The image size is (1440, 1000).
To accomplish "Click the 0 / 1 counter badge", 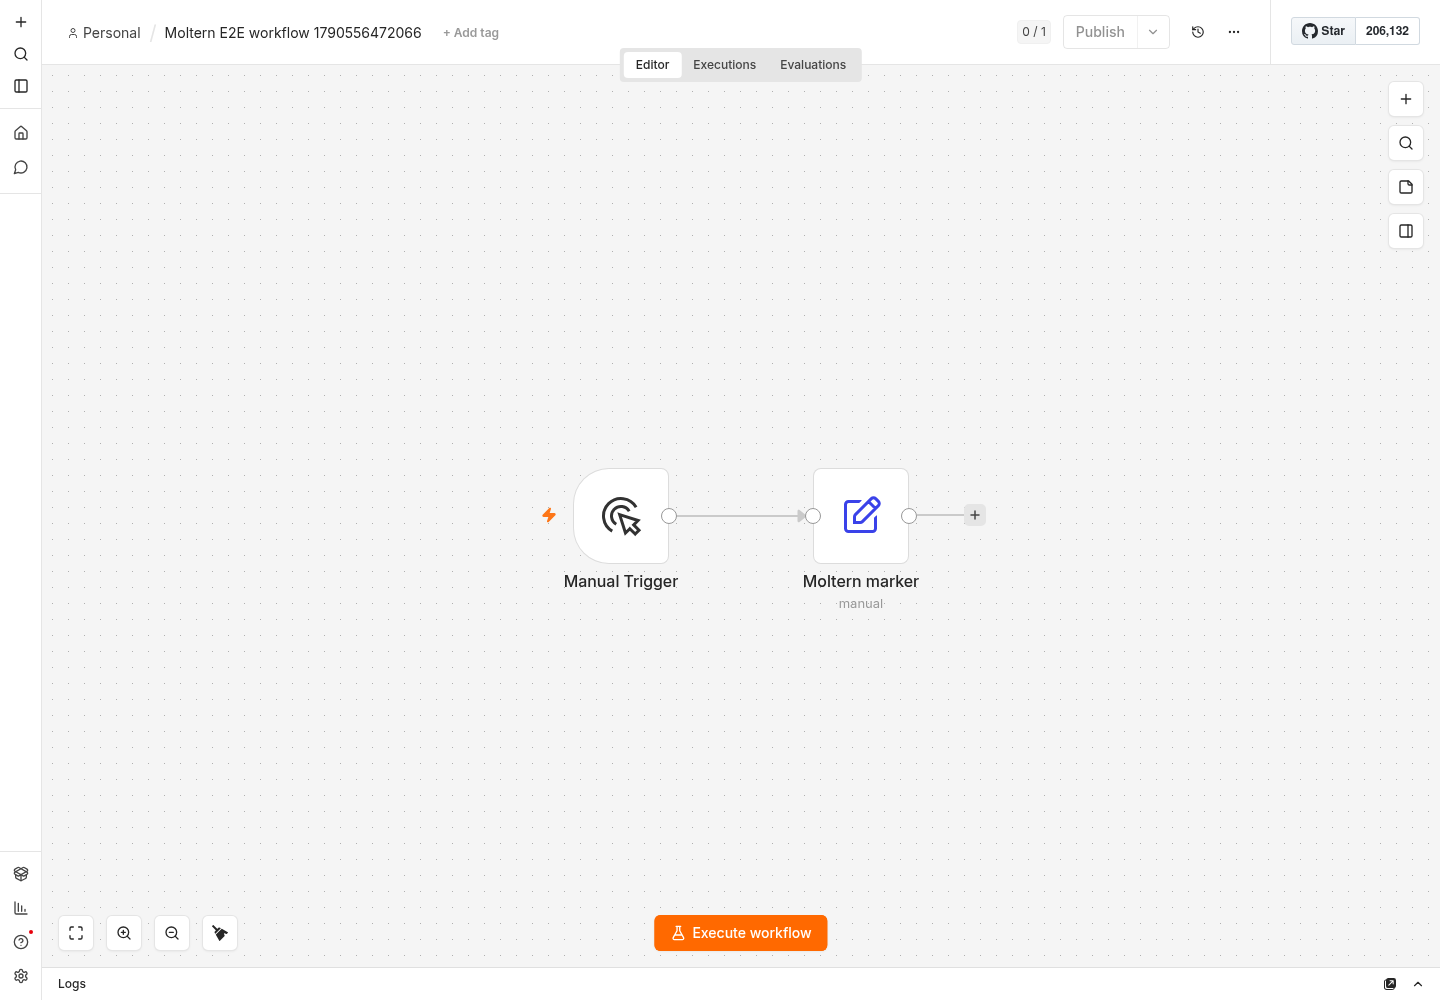I will coord(1034,32).
